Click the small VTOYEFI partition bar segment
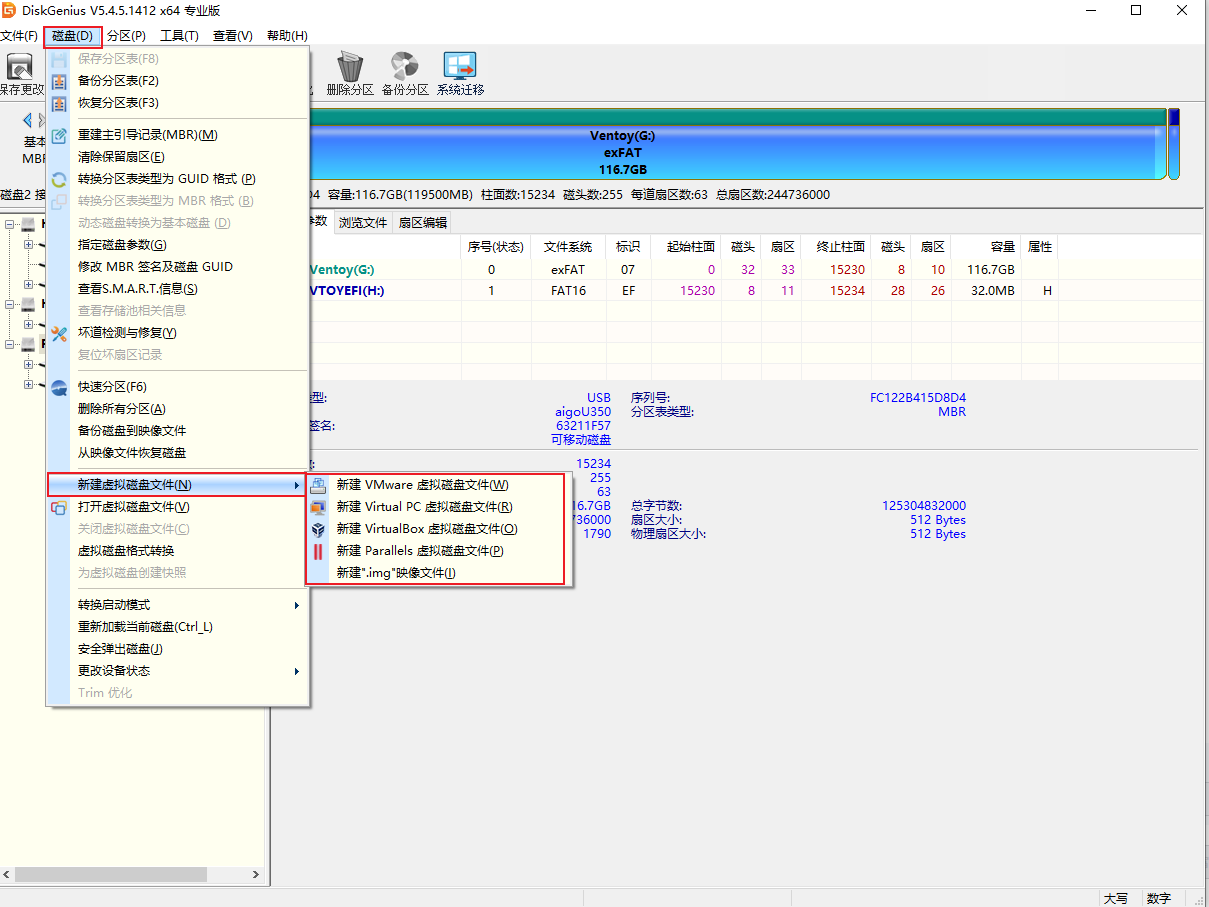1209x907 pixels. click(1174, 146)
